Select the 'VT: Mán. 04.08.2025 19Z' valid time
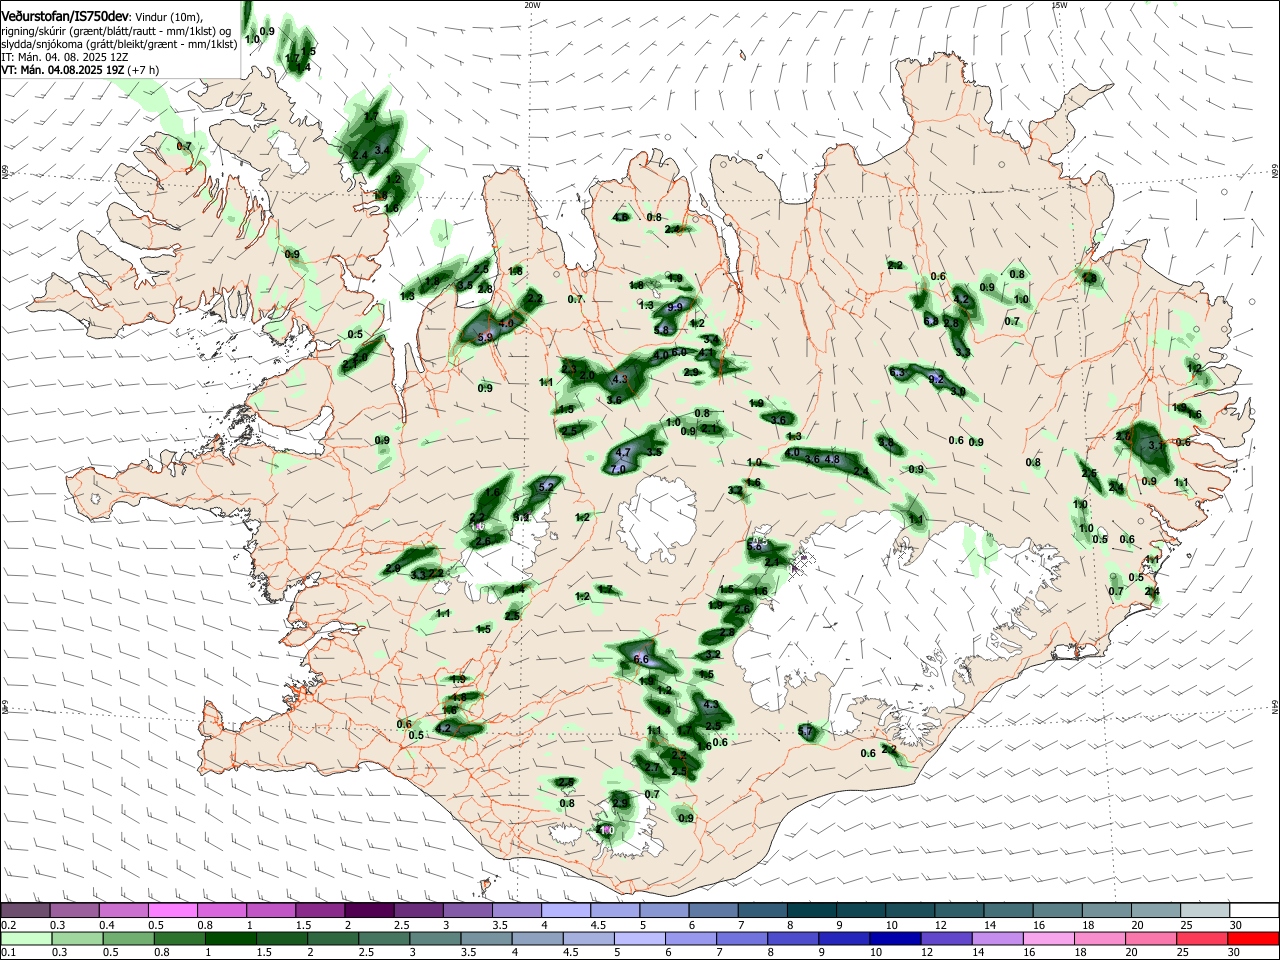Image resolution: width=1280 pixels, height=960 pixels. [x=63, y=70]
